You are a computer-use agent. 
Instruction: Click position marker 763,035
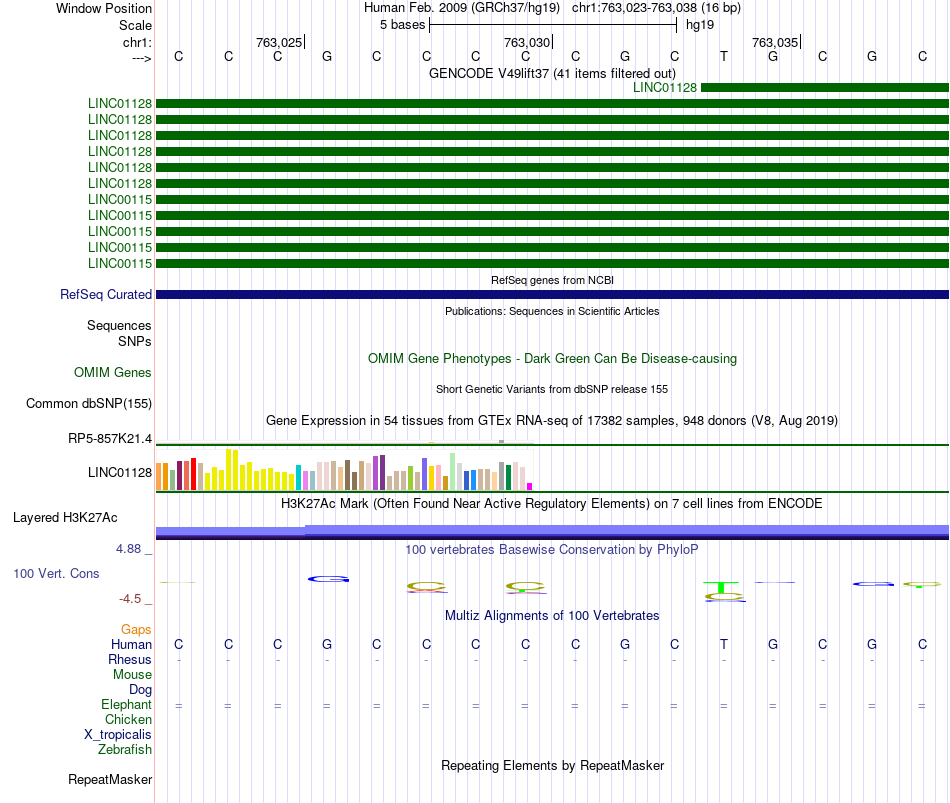coord(775,42)
